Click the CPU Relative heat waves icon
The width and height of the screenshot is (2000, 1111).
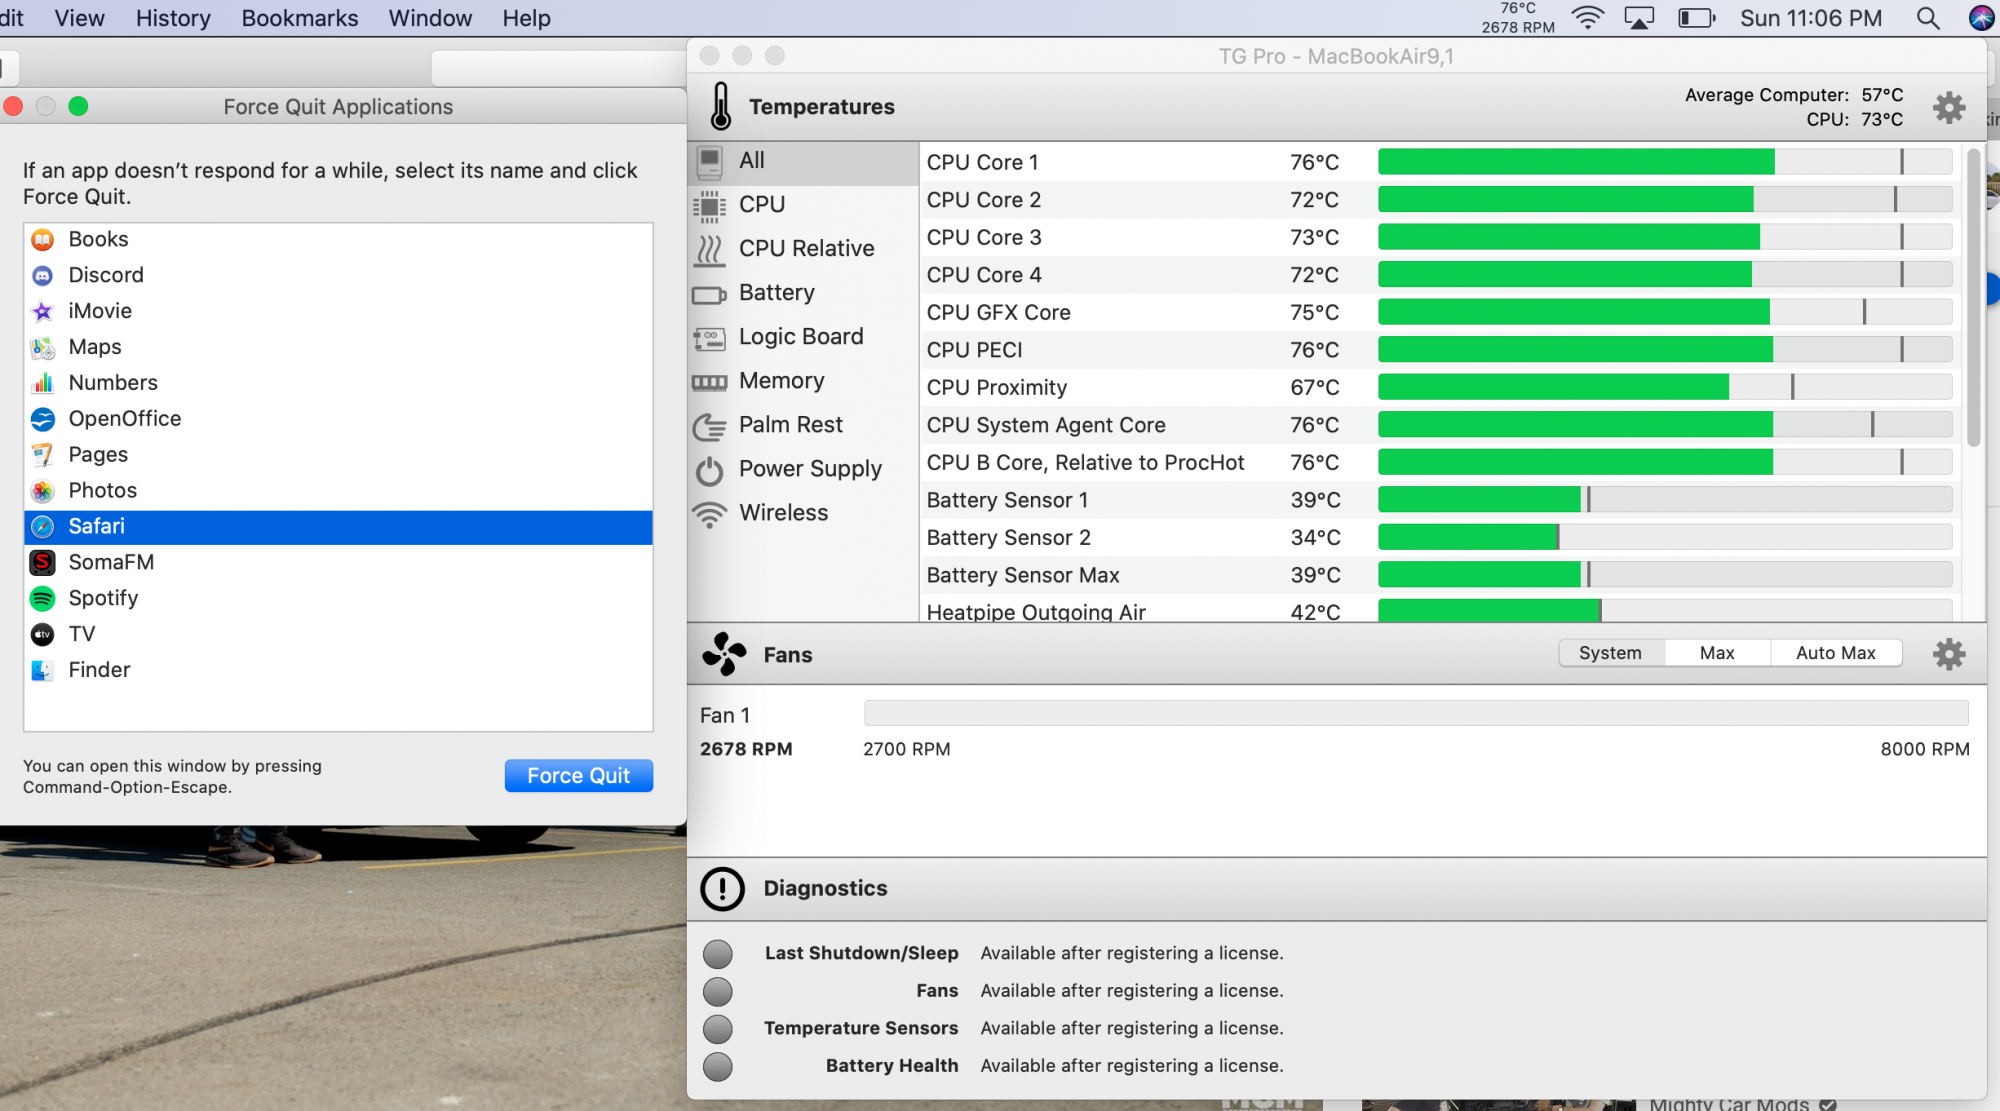[709, 249]
